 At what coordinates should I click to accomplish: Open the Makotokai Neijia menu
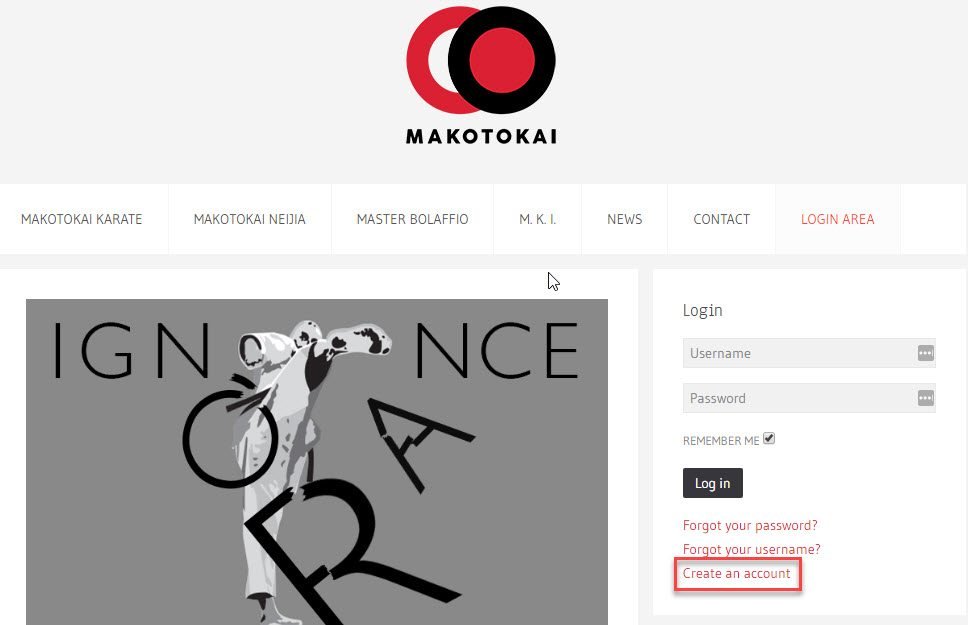coord(249,219)
